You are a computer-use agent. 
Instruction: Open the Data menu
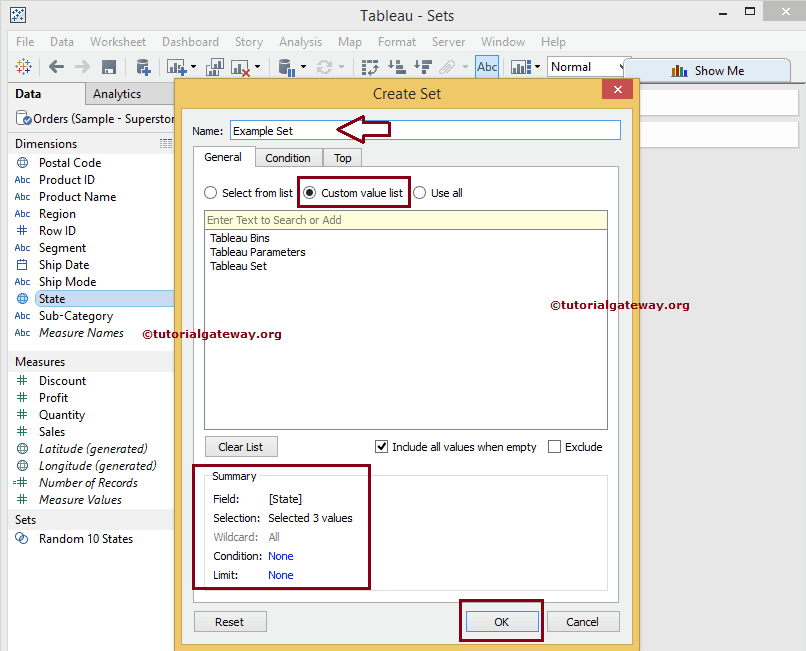tap(62, 42)
